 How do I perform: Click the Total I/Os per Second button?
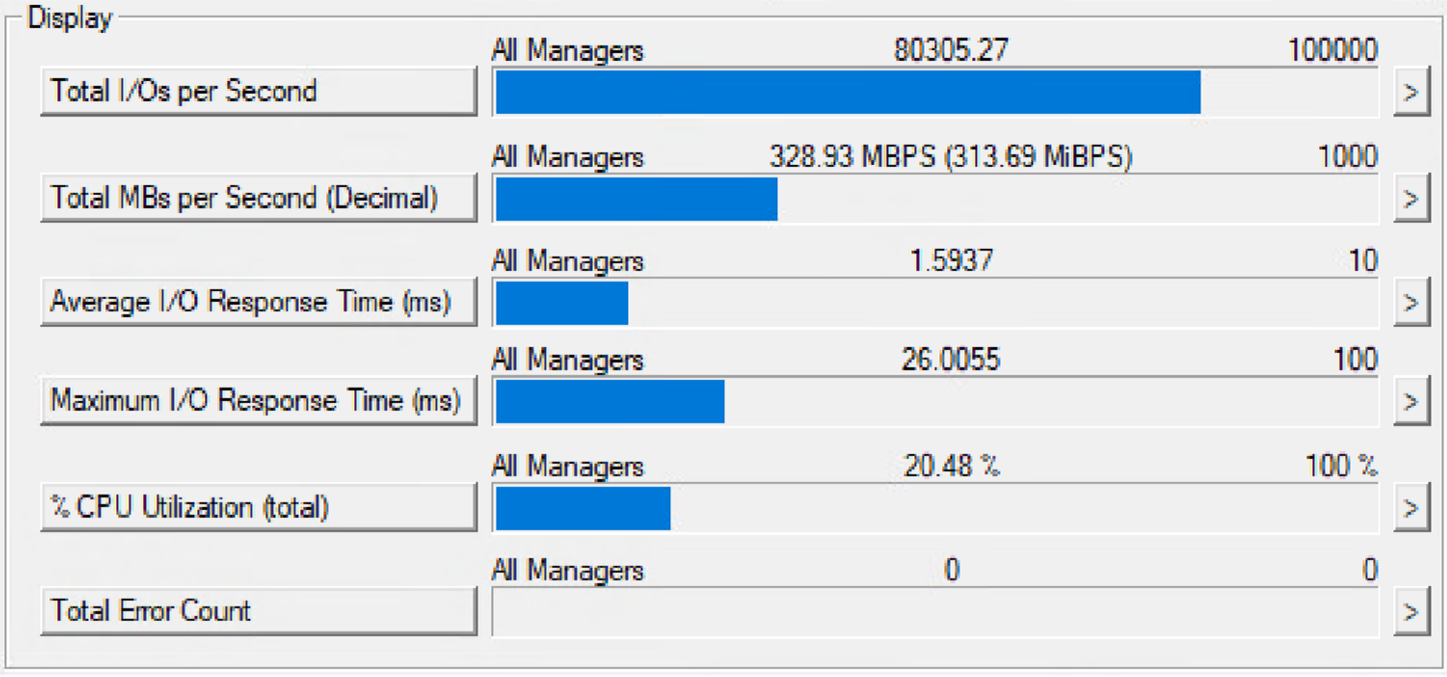pos(259,92)
